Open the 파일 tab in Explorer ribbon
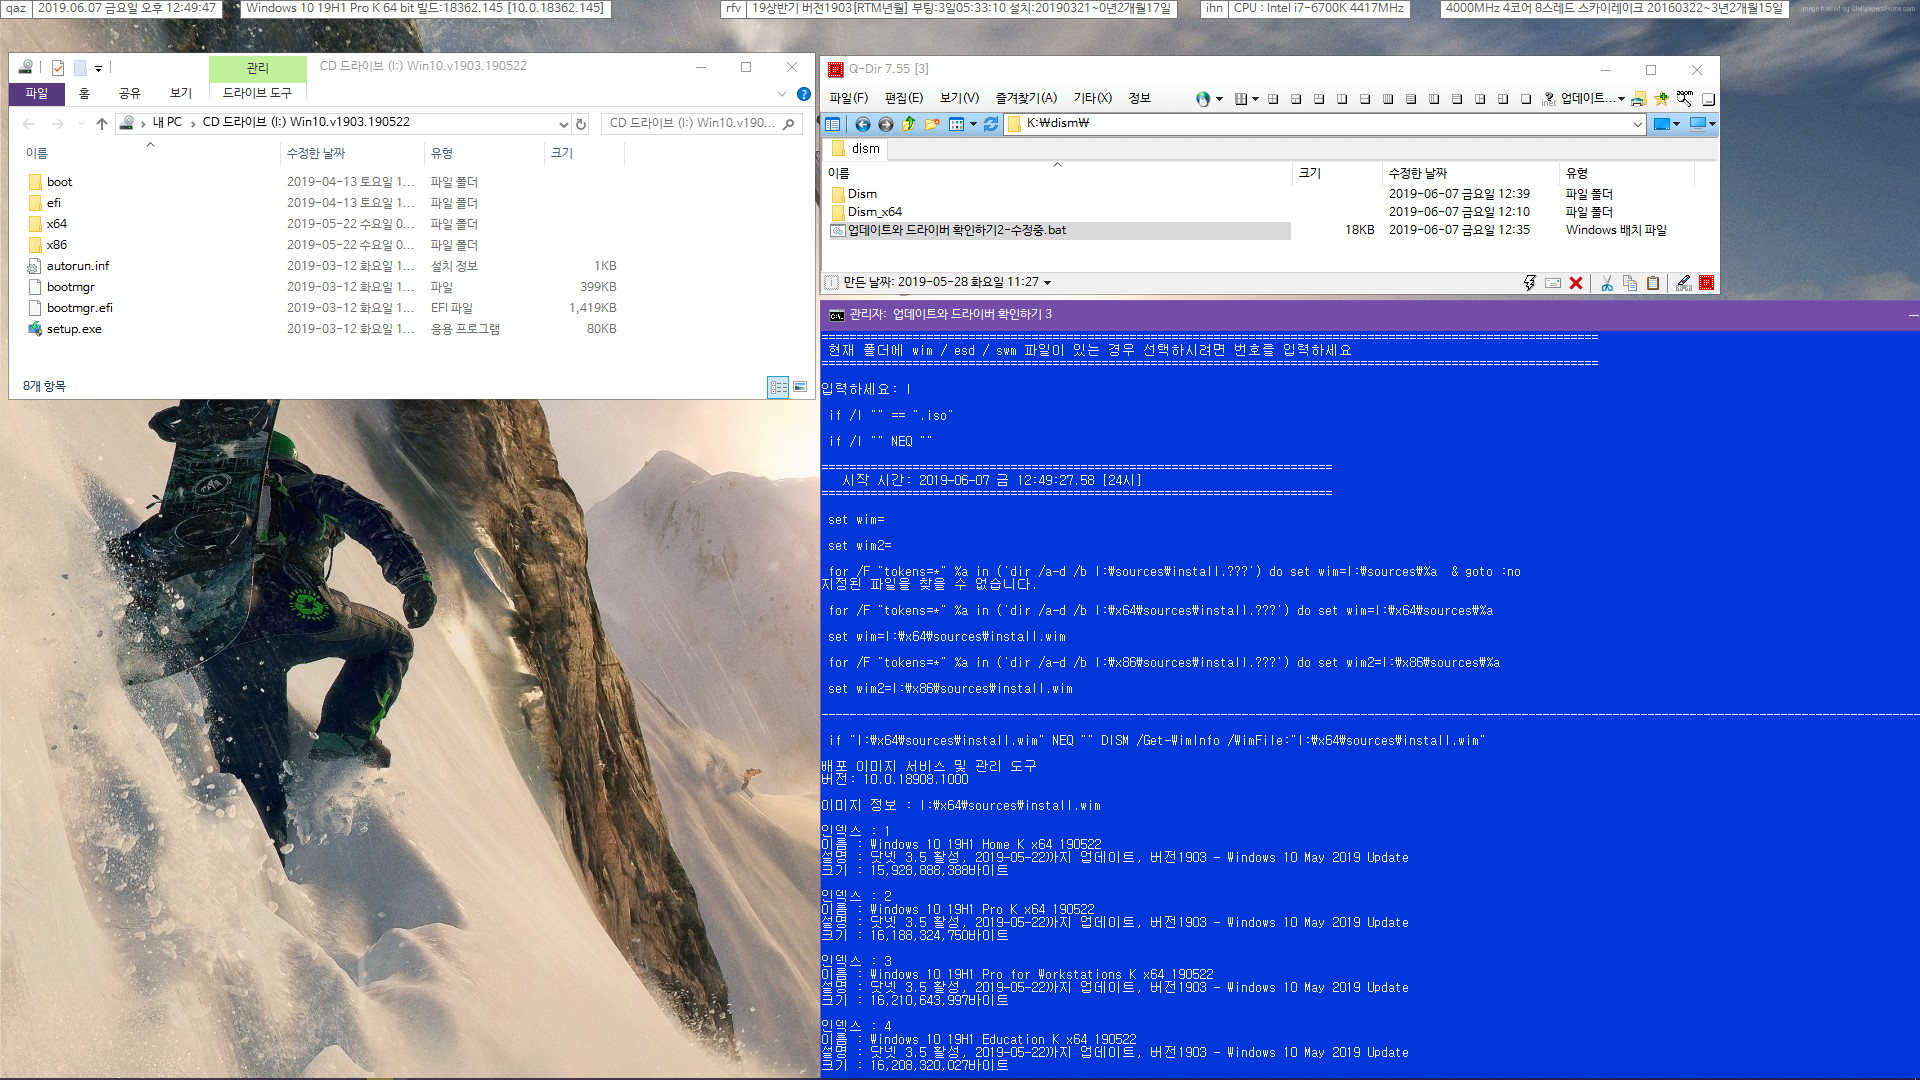The image size is (1920, 1080). point(37,94)
